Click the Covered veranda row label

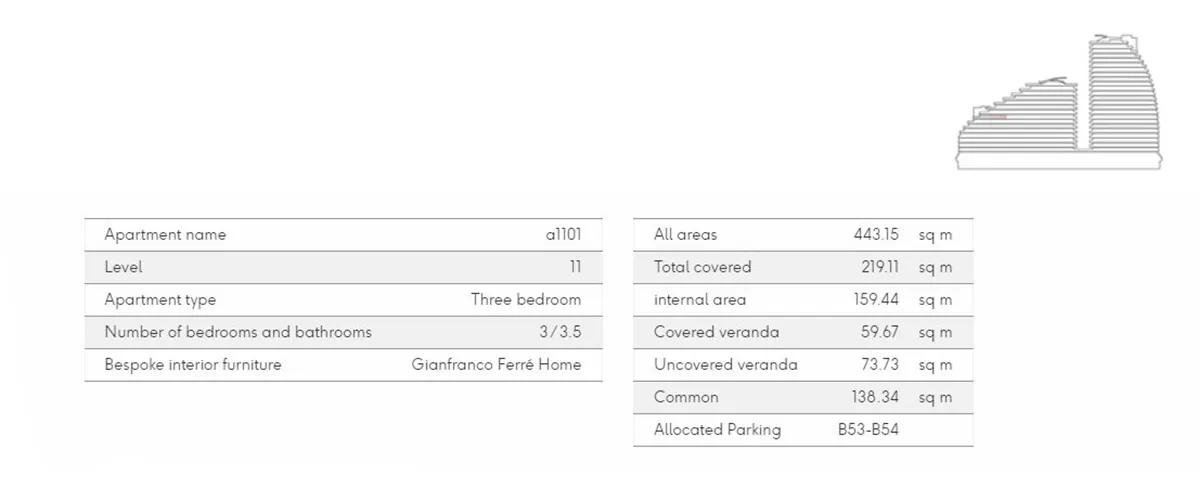point(716,332)
